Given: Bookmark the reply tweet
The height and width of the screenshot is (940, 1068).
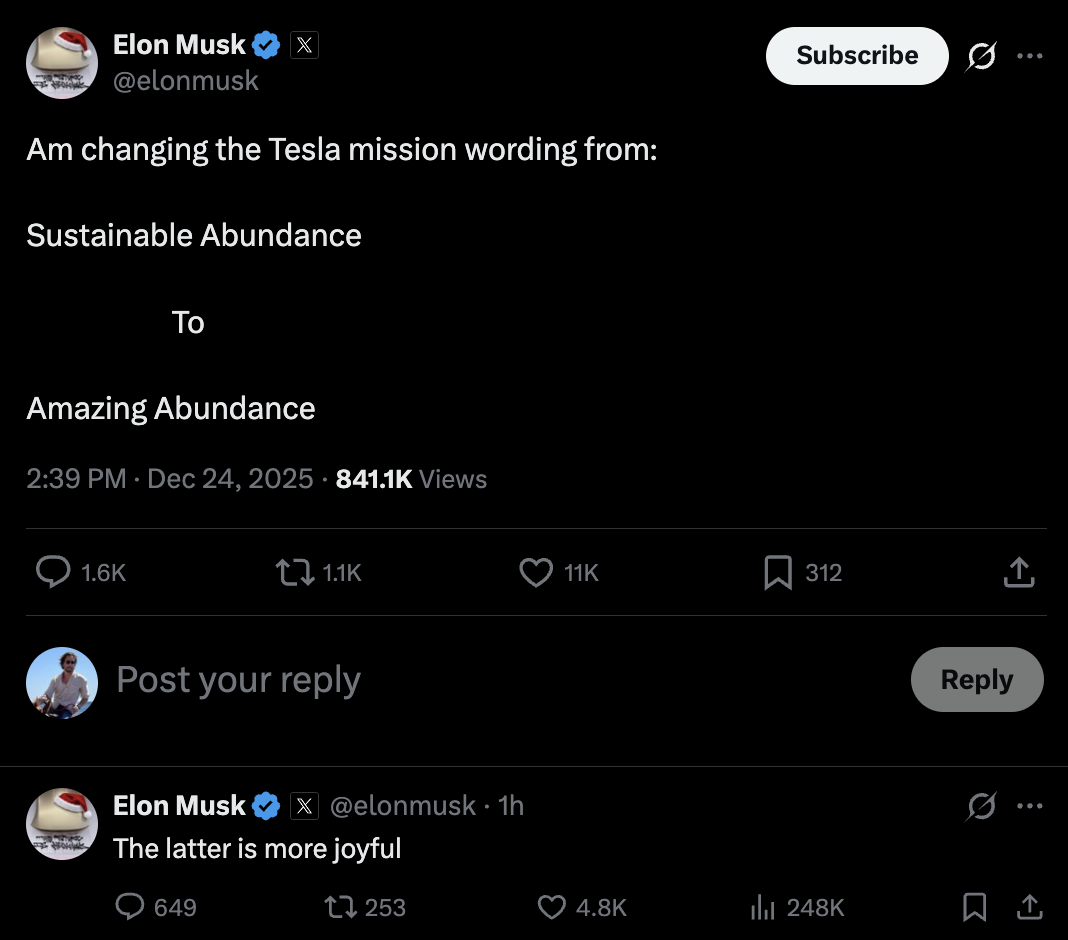Looking at the screenshot, I should click(975, 907).
